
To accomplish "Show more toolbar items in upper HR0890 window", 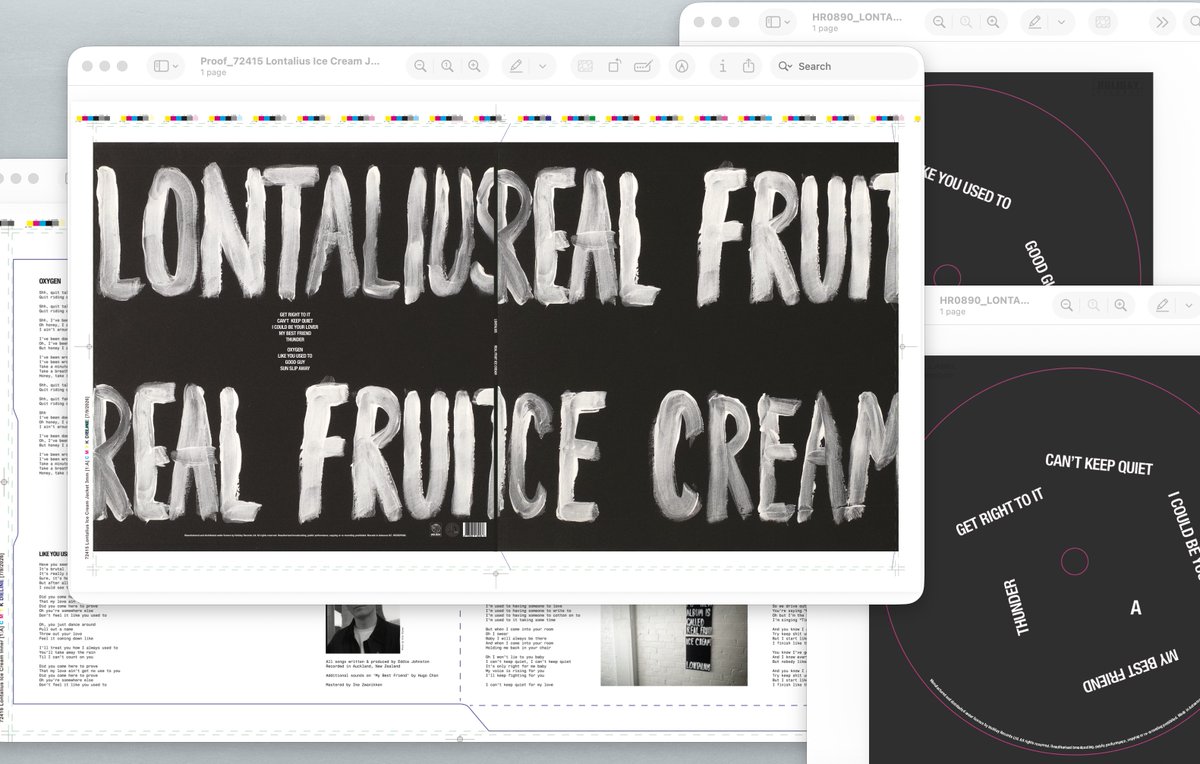I will pos(1161,21).
